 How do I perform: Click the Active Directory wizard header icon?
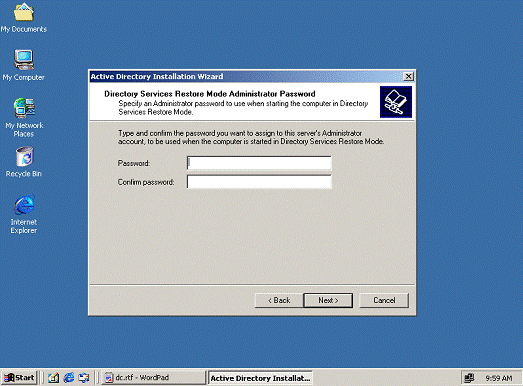pos(396,102)
